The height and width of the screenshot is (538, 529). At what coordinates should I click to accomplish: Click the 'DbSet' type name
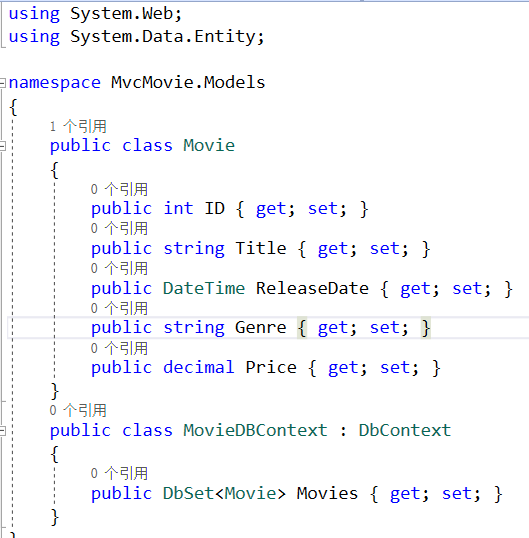click(x=189, y=493)
